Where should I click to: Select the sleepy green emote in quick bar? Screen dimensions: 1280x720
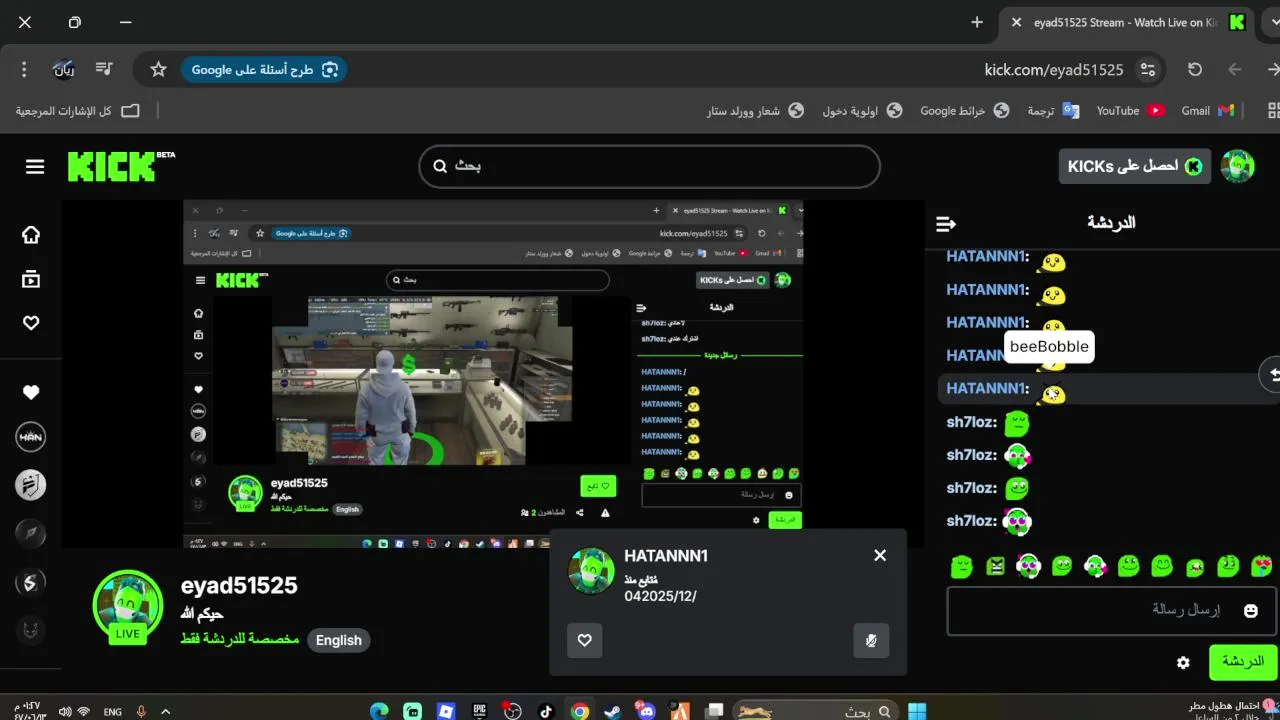(961, 567)
